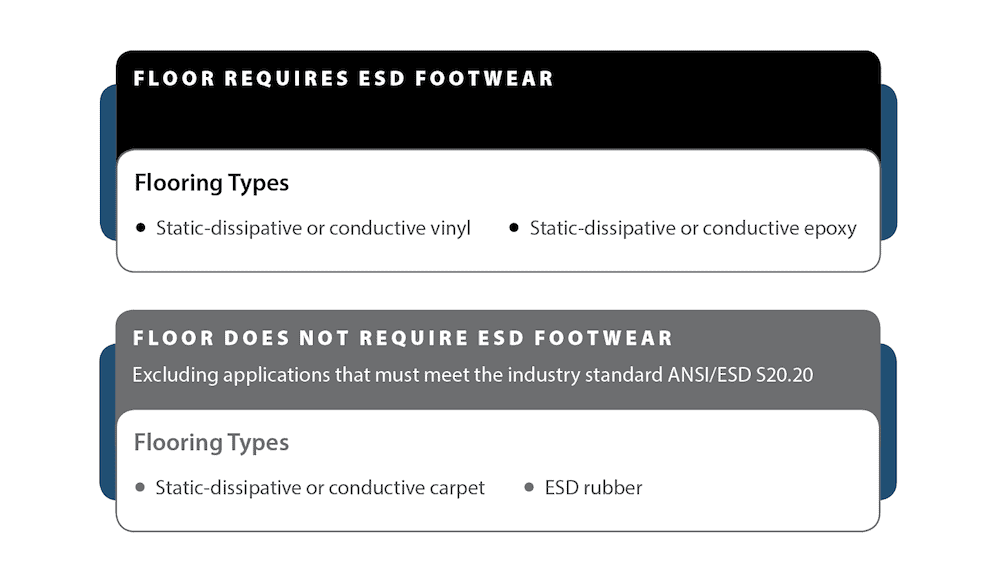Click 'Static-dissipative or conductive epoxy' text
Screen dimensions: 1000x584
tap(693, 228)
